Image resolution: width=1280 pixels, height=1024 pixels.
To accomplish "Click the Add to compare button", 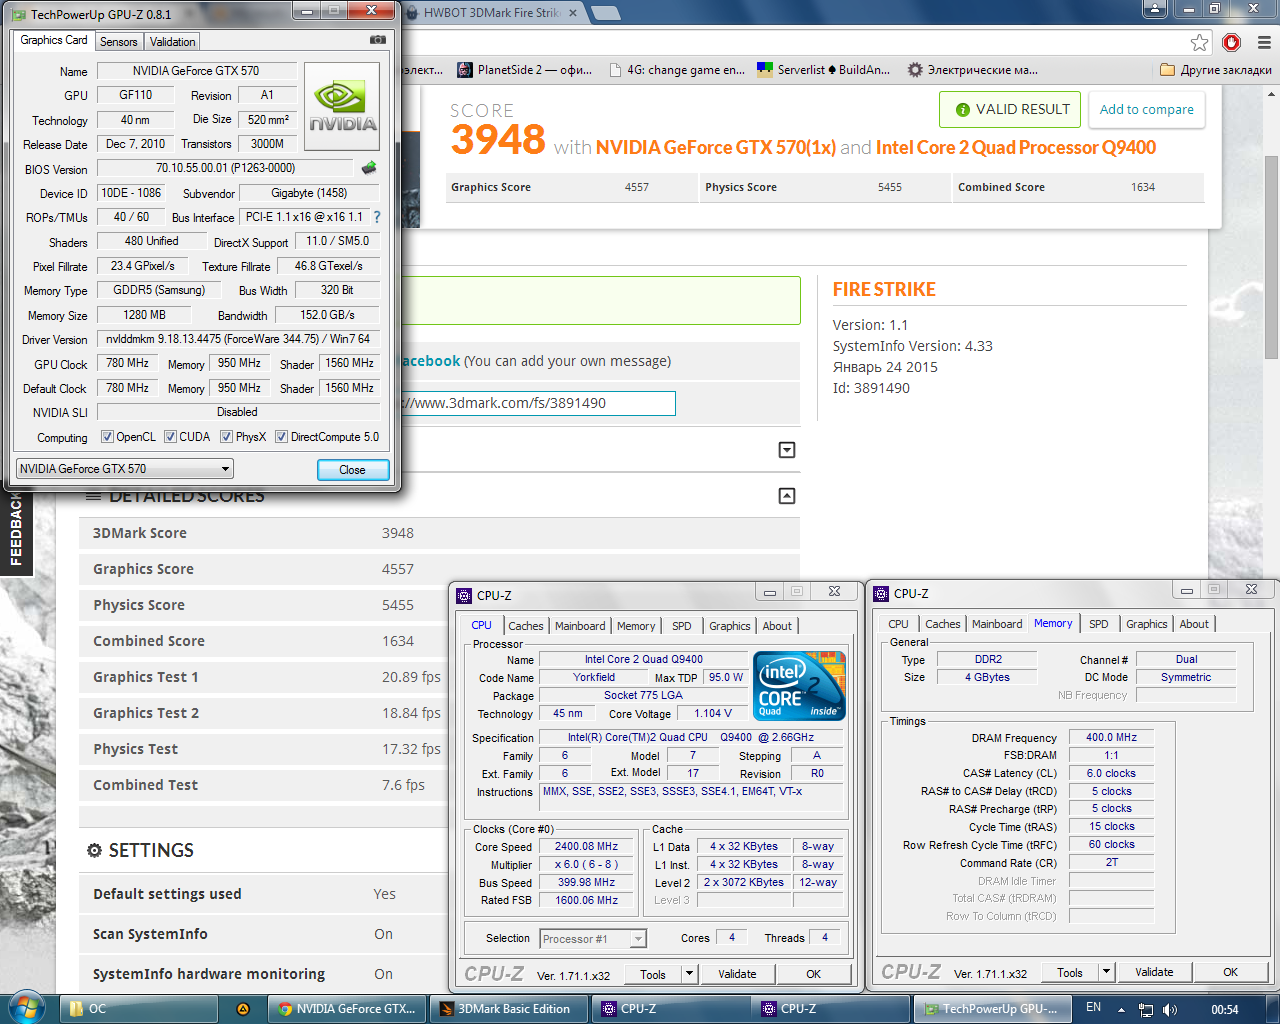I will [x=1146, y=109].
